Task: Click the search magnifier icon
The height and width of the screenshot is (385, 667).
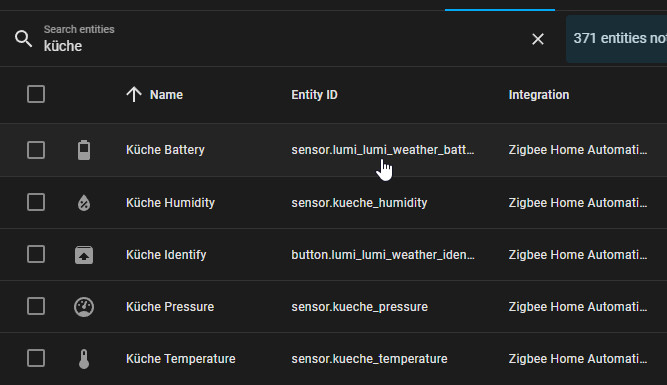Action: [x=23, y=39]
